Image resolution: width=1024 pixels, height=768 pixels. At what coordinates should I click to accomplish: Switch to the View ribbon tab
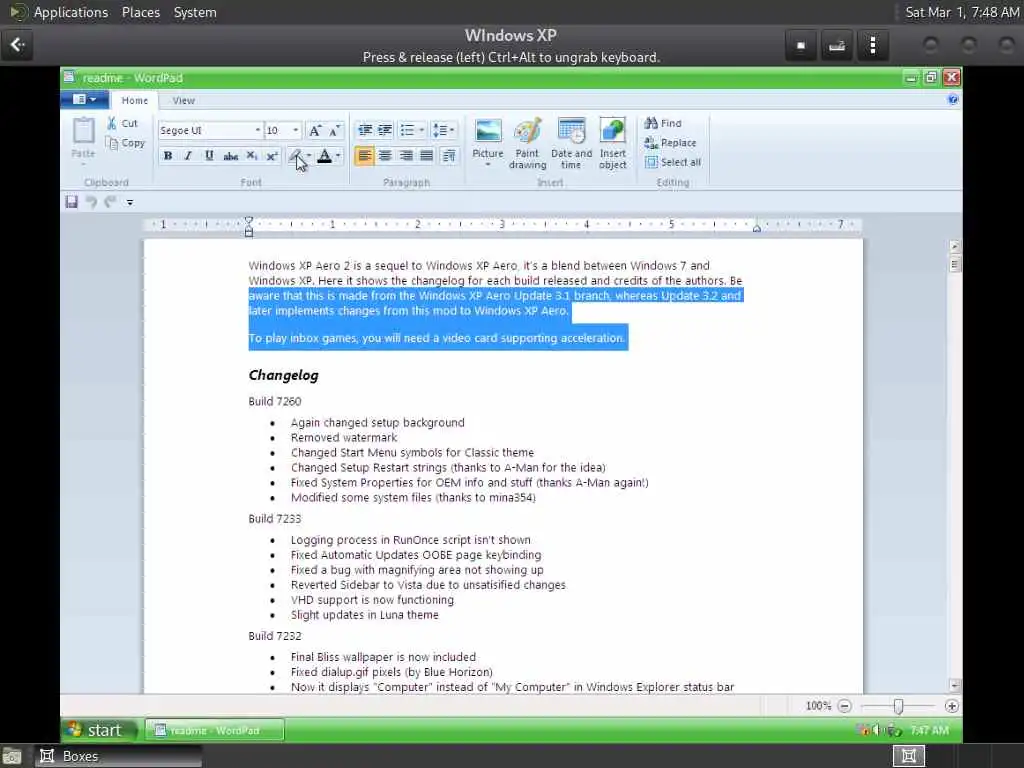pos(184,101)
